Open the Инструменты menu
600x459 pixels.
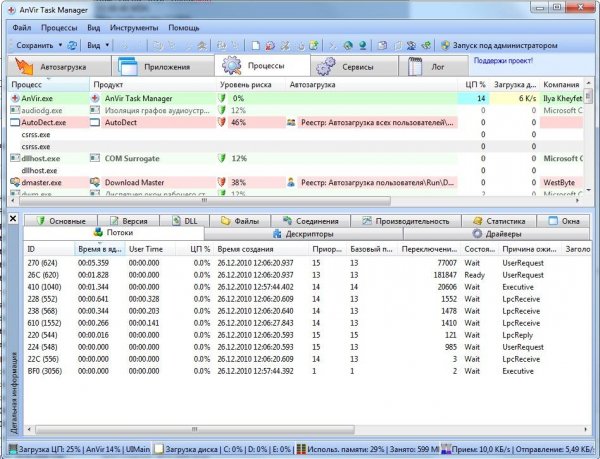click(x=134, y=28)
